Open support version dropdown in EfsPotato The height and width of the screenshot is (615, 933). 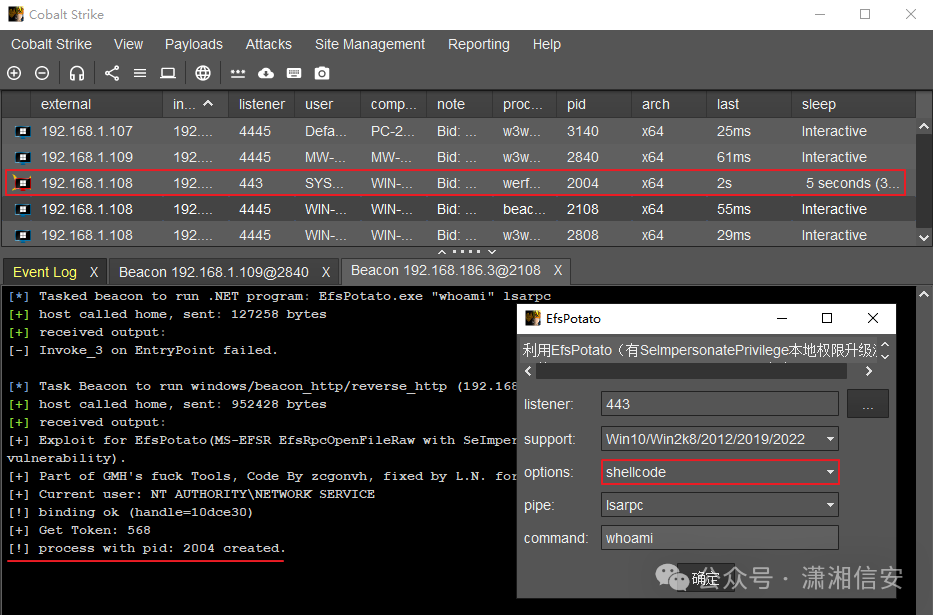(830, 440)
